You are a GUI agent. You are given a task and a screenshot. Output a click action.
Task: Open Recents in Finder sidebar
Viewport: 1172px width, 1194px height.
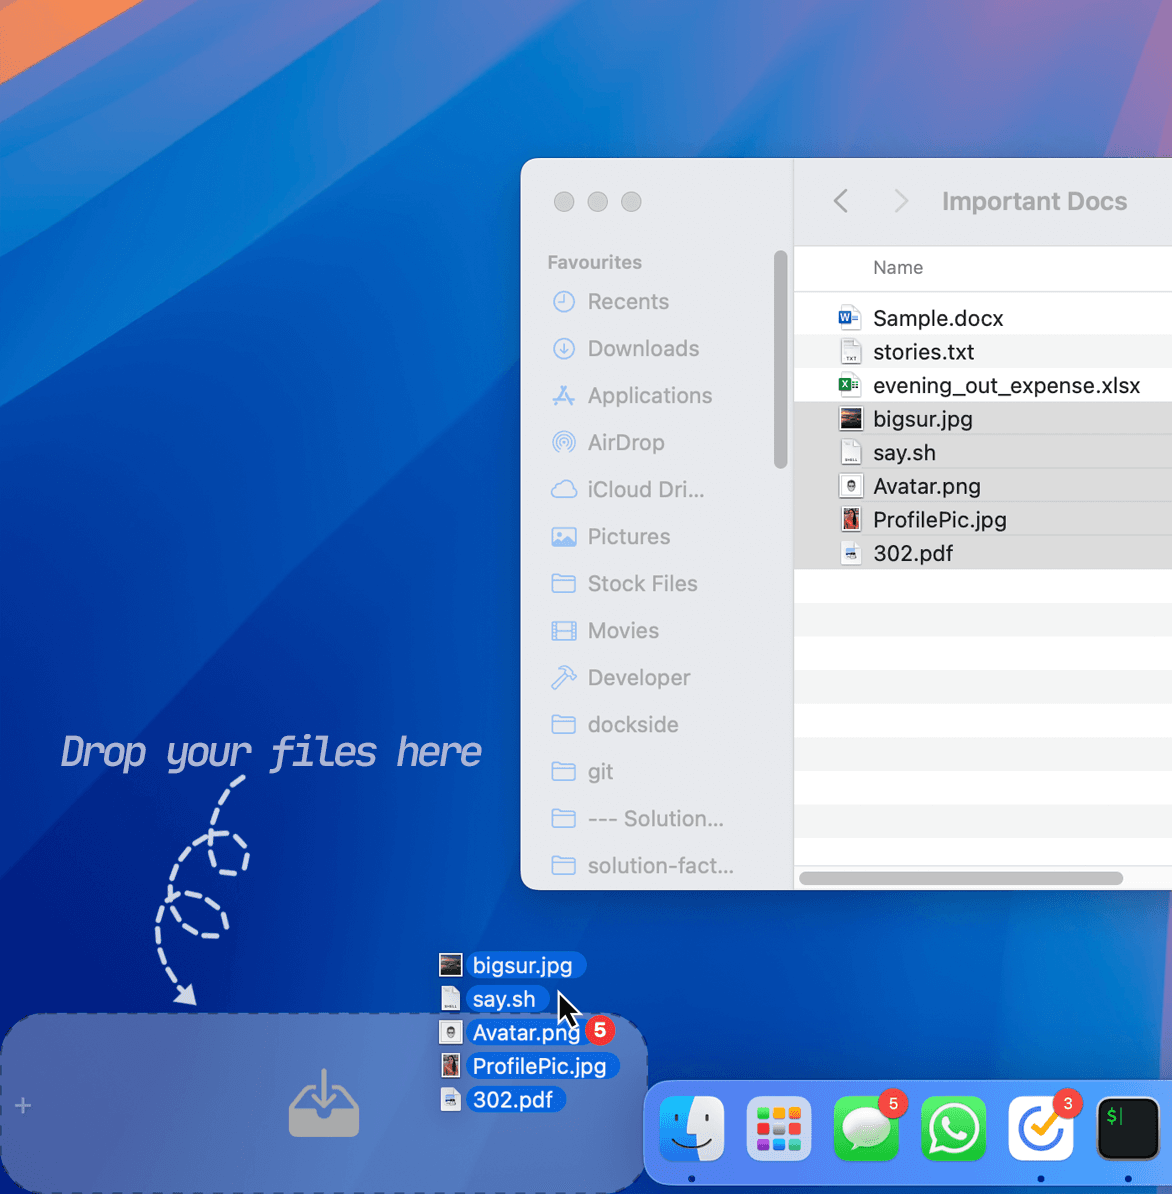pyautogui.click(x=609, y=302)
